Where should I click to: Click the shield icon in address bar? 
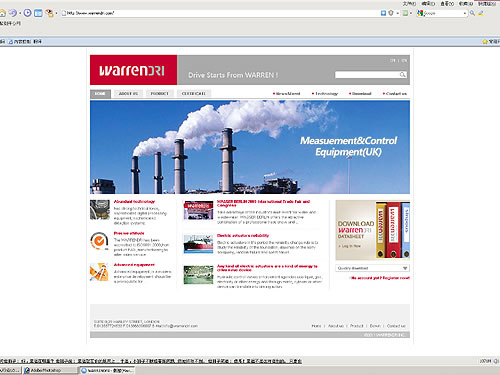(x=391, y=13)
